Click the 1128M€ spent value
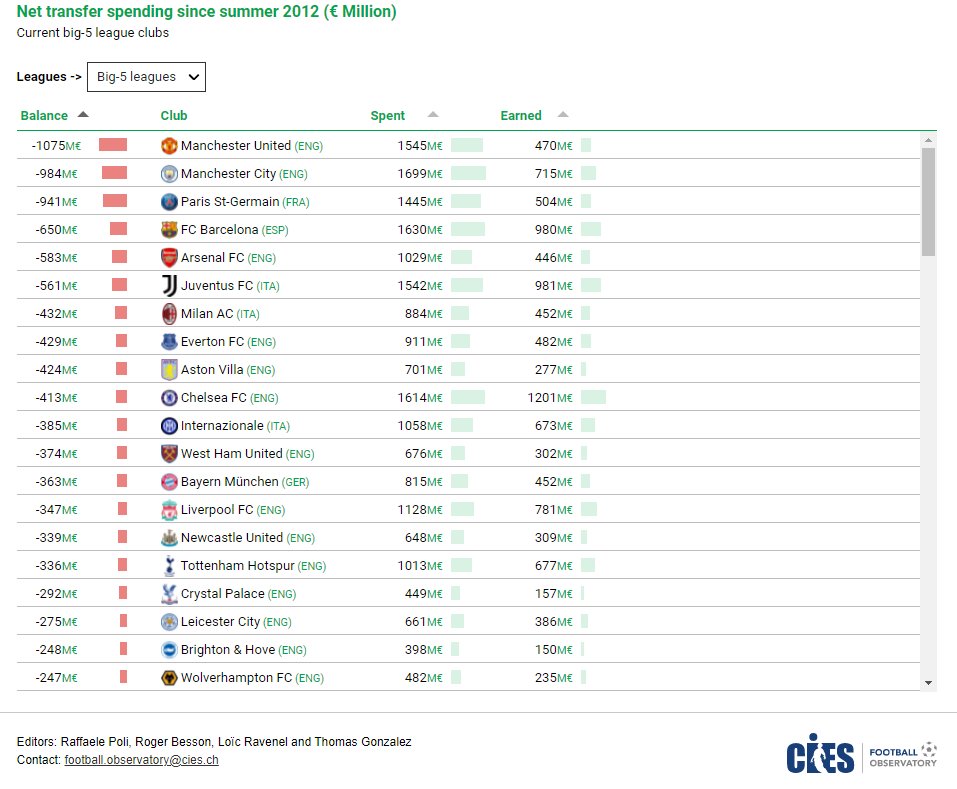Viewport: 957px width, 789px height. [420, 510]
